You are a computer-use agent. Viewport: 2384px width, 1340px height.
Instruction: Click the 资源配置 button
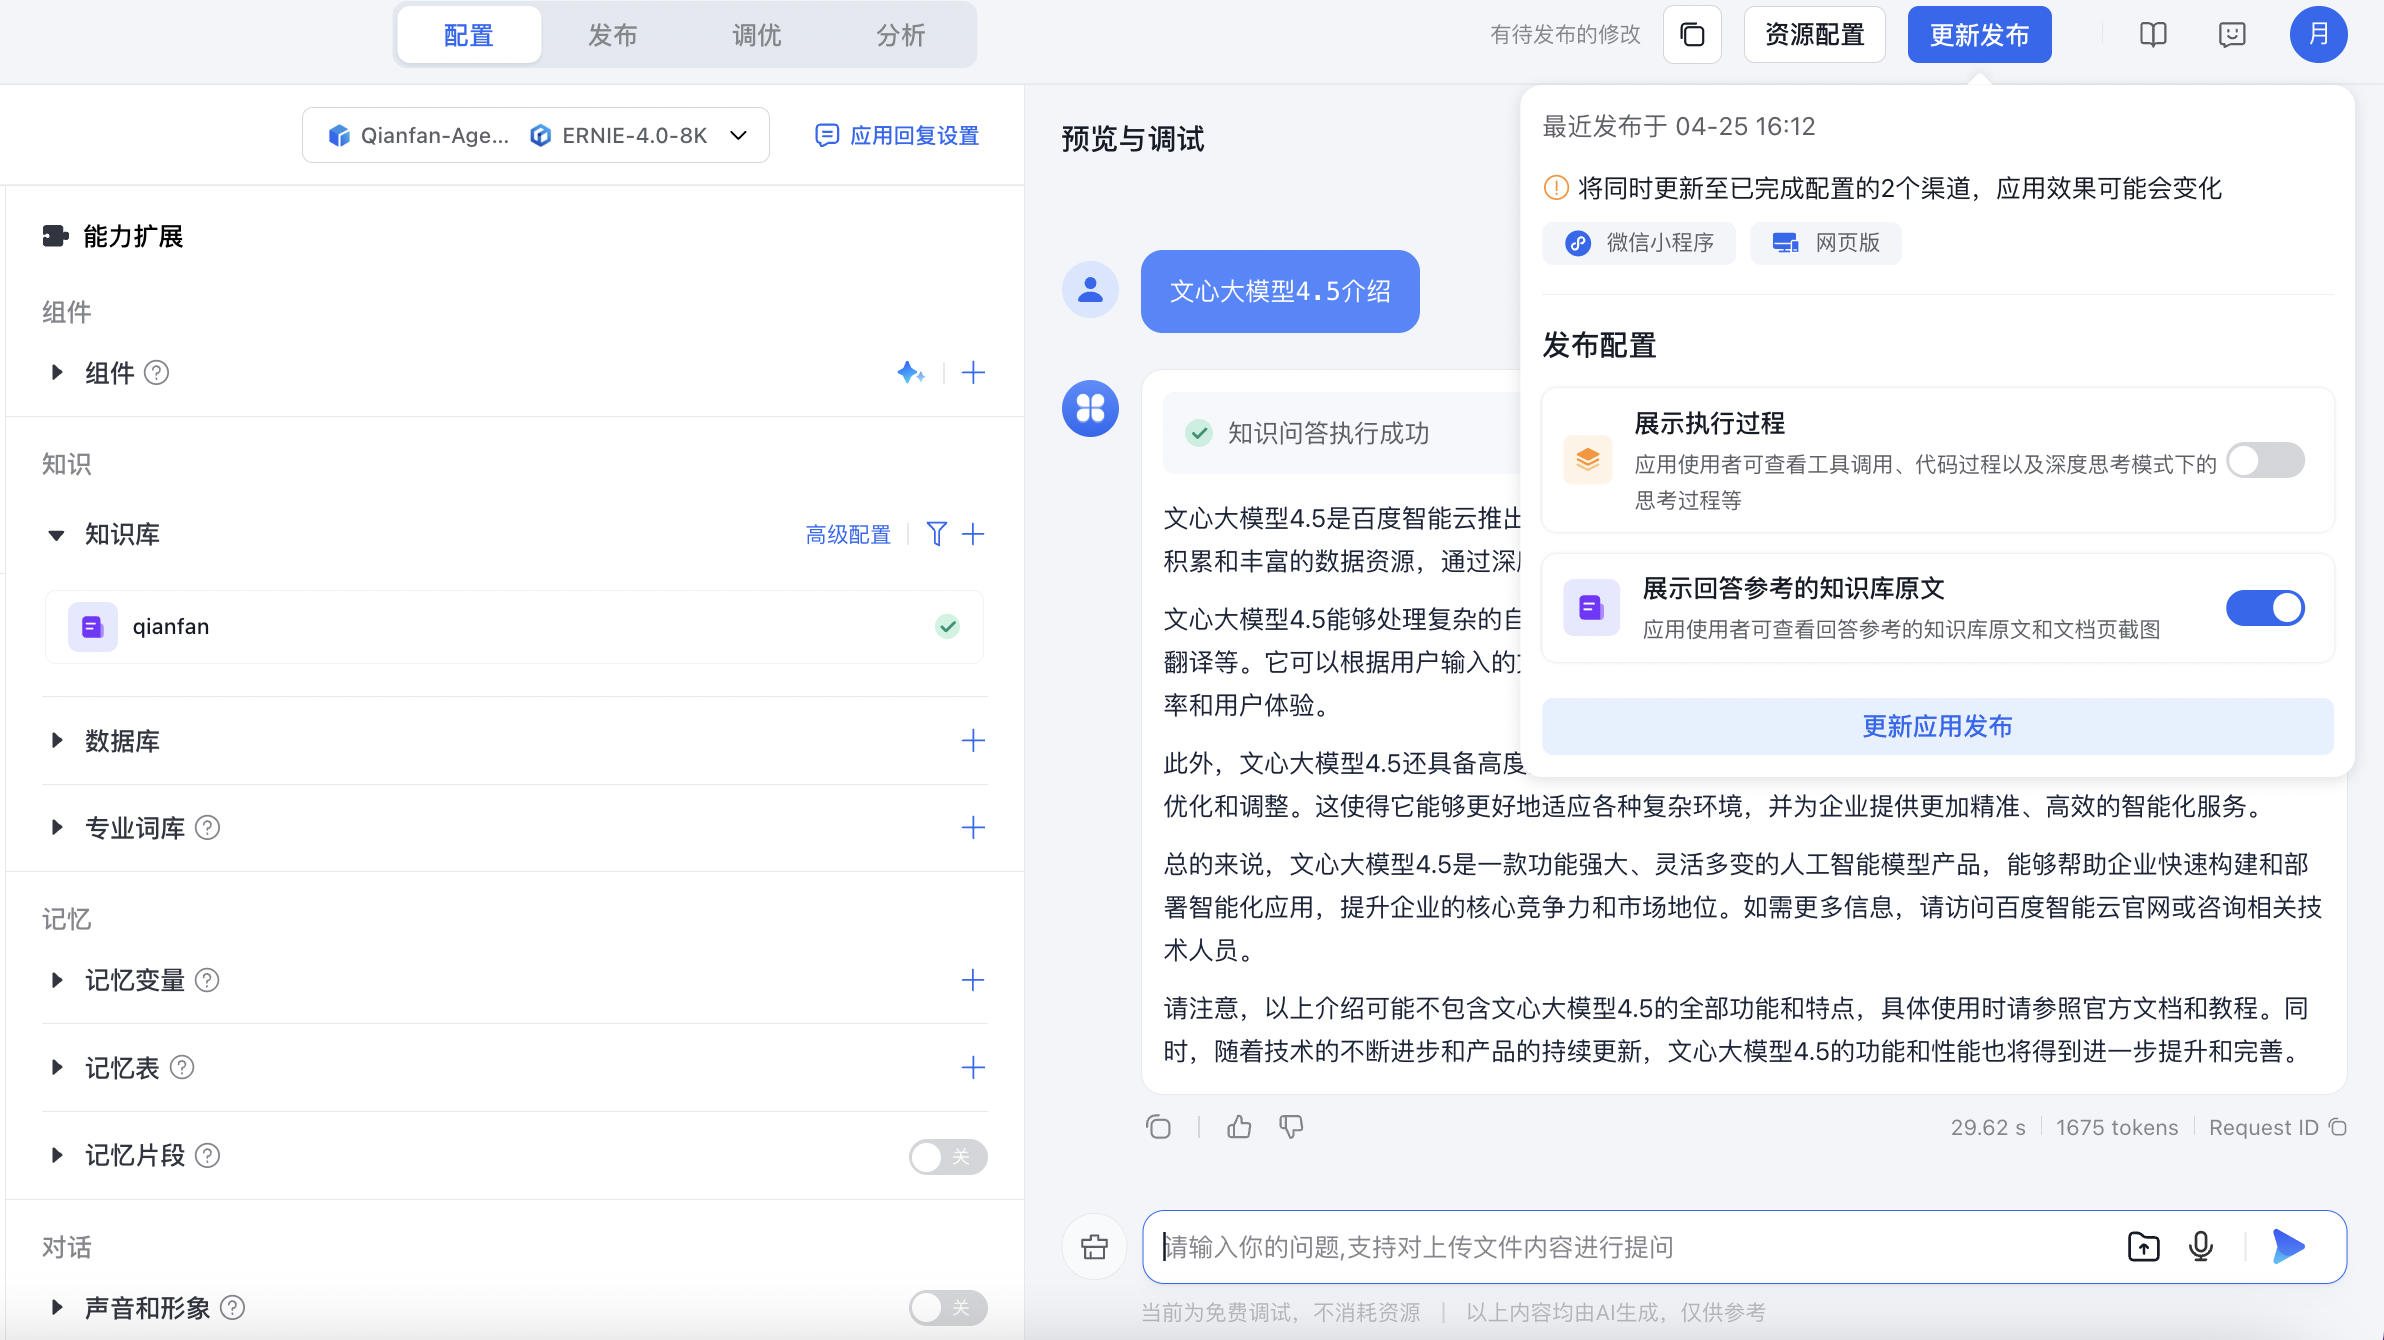(x=1815, y=35)
